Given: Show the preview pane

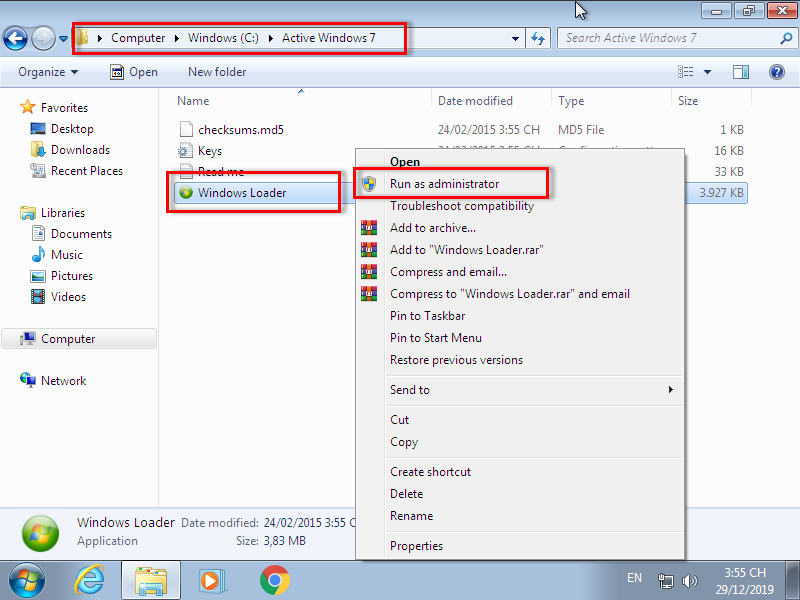Looking at the screenshot, I should coord(741,72).
